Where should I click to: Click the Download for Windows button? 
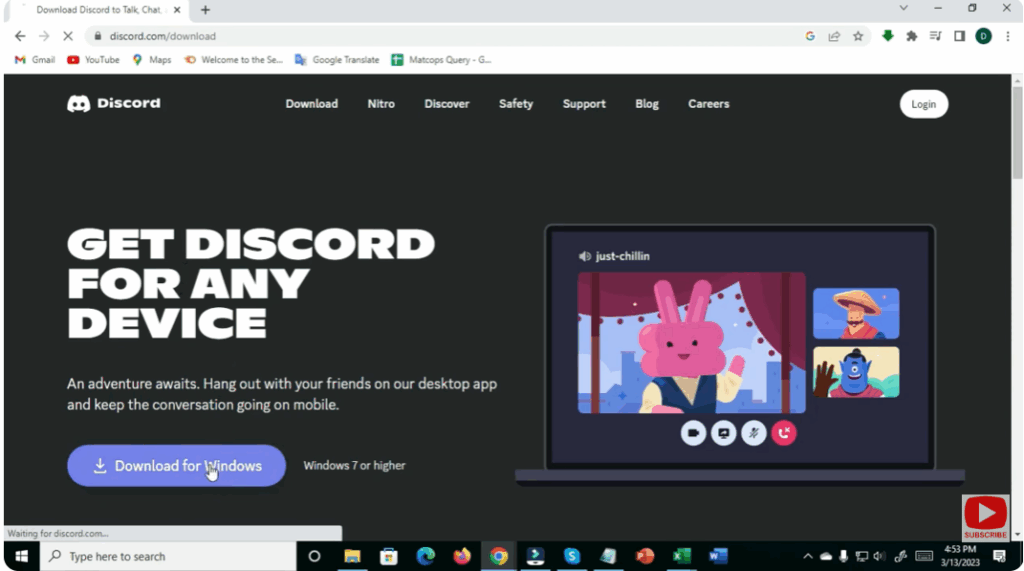pyautogui.click(x=176, y=466)
